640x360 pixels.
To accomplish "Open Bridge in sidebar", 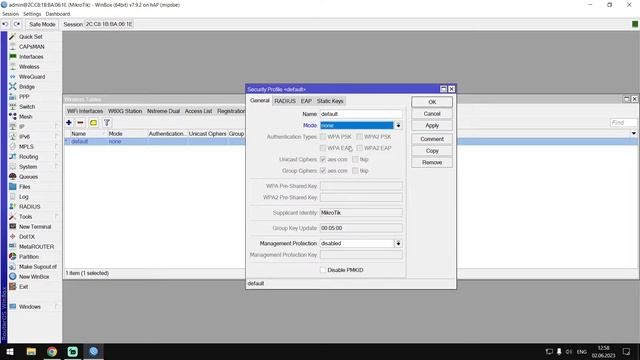I will click(x=27, y=87).
